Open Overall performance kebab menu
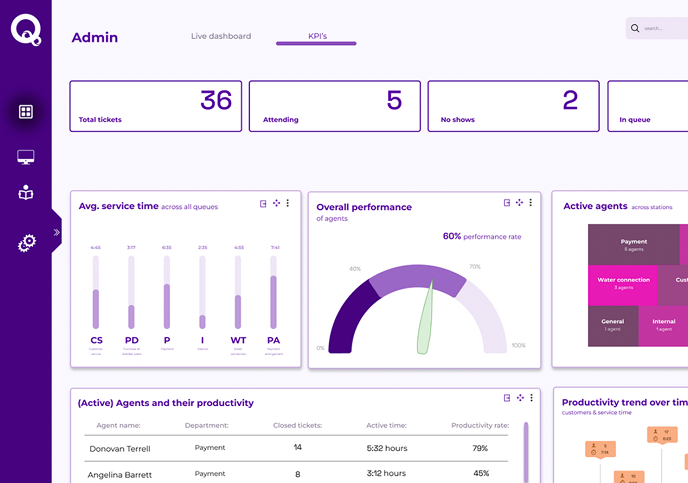 [531, 202]
